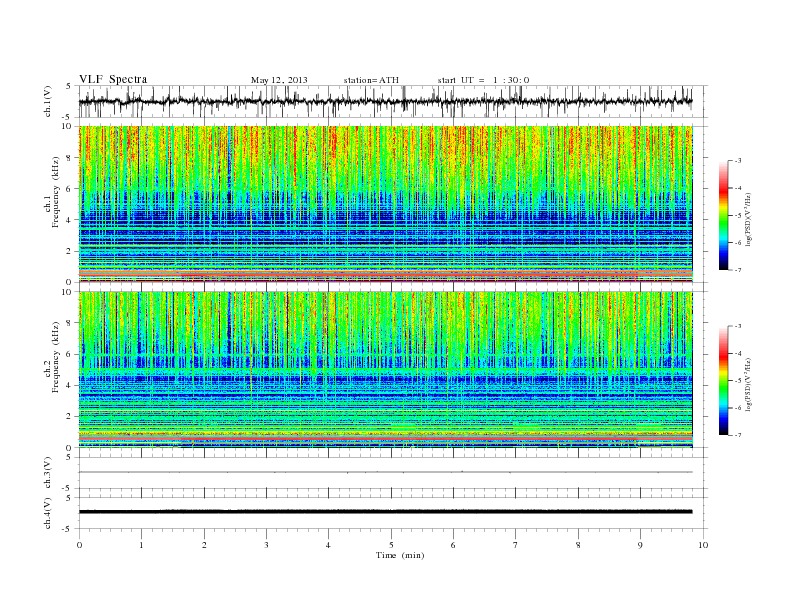The width and height of the screenshot is (792, 612).
Task: Click upper colorbar "log(PSD)(V²/Hz)" label
Action: [x=748, y=220]
